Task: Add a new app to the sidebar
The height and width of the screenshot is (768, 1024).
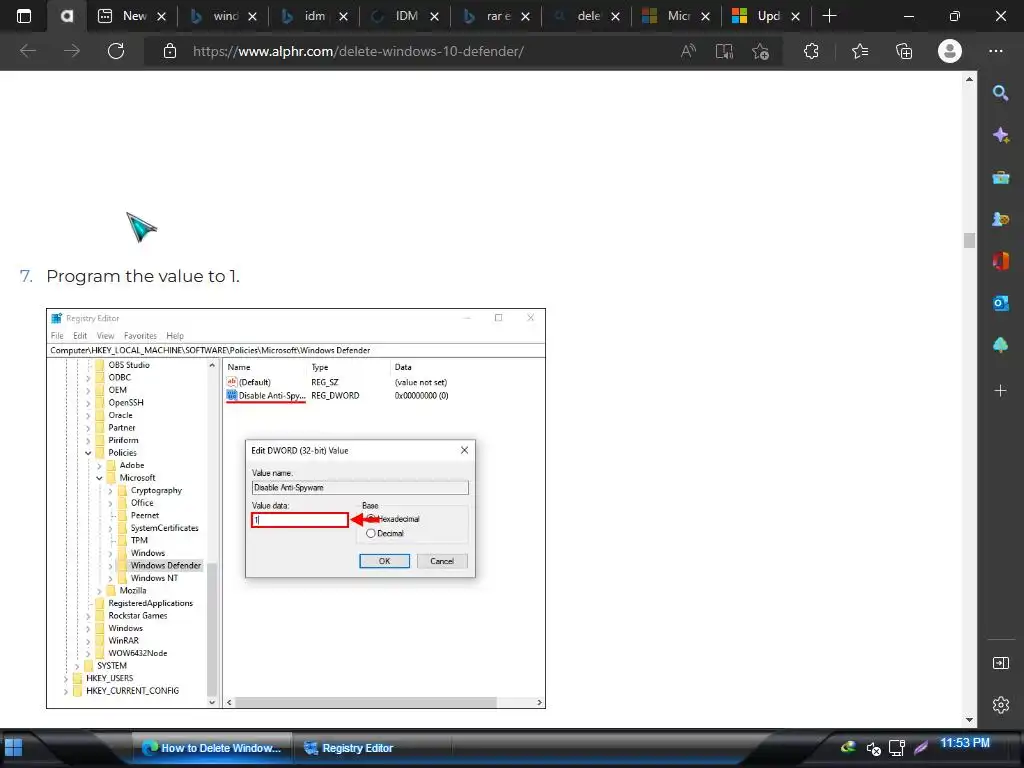Action: click(x=1000, y=391)
